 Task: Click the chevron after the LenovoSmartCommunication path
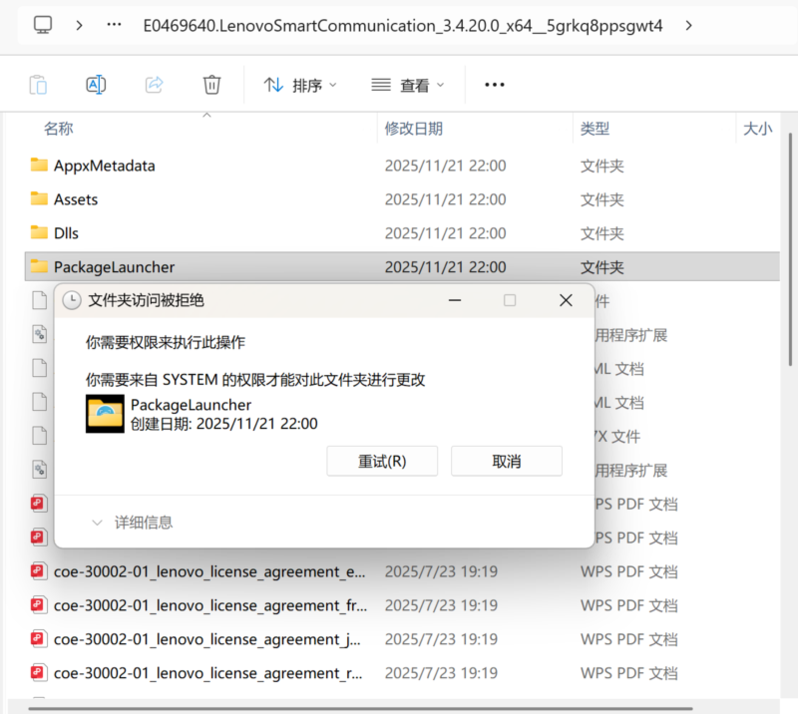(x=689, y=25)
